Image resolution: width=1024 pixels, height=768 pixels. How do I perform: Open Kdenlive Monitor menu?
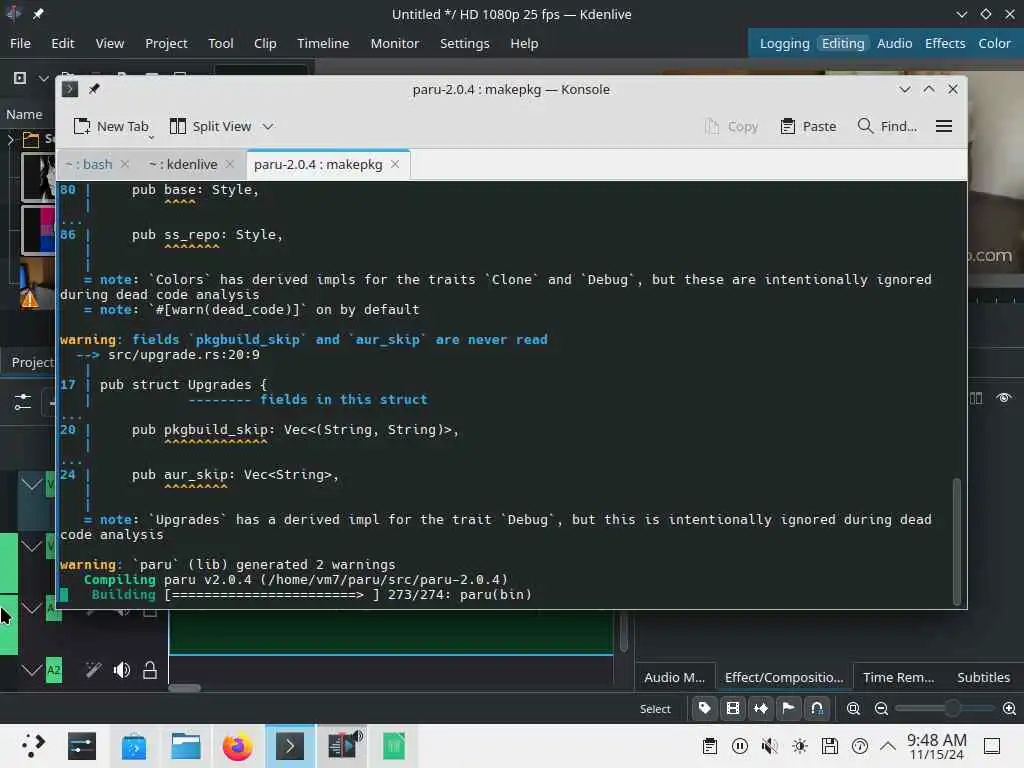[395, 43]
